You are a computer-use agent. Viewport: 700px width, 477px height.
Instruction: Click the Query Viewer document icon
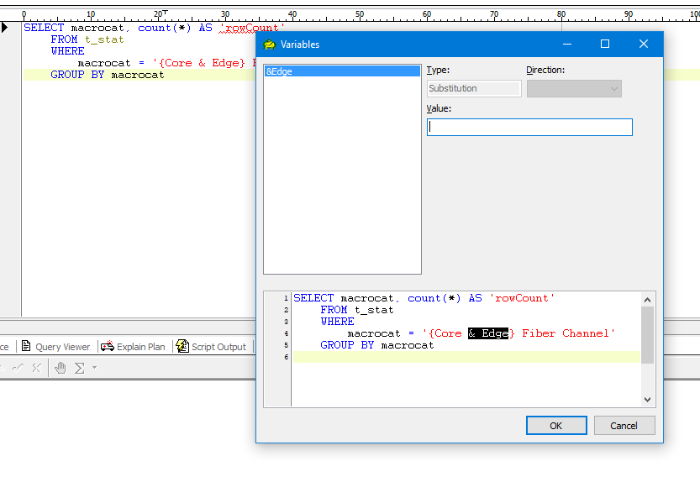(x=26, y=346)
